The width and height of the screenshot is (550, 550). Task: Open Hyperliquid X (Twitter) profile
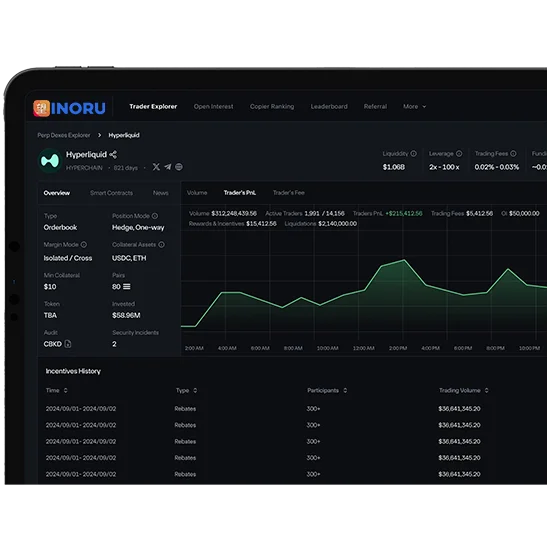[156, 167]
